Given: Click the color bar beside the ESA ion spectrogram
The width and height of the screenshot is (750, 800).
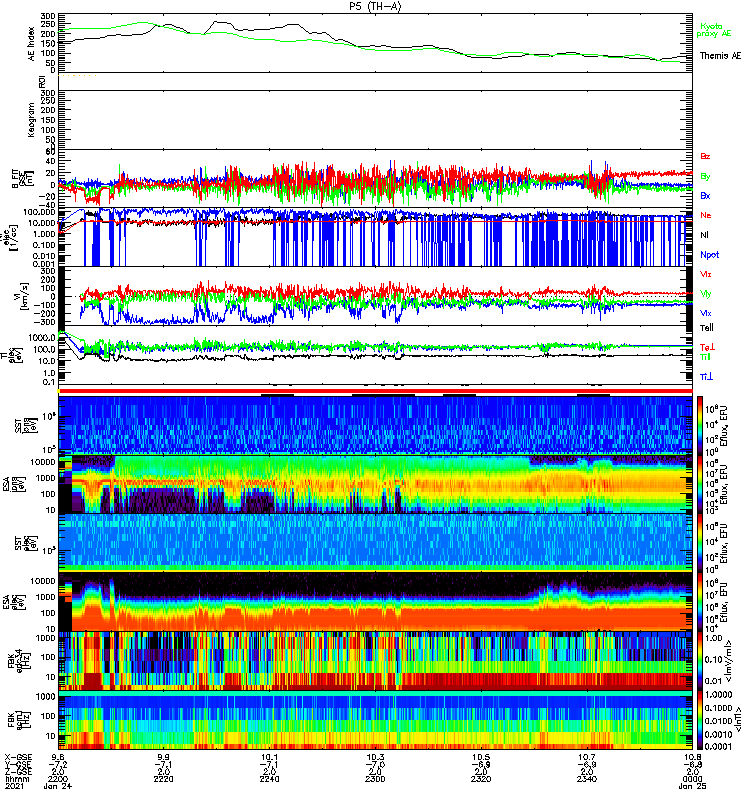Looking at the screenshot, I should click(x=699, y=484).
